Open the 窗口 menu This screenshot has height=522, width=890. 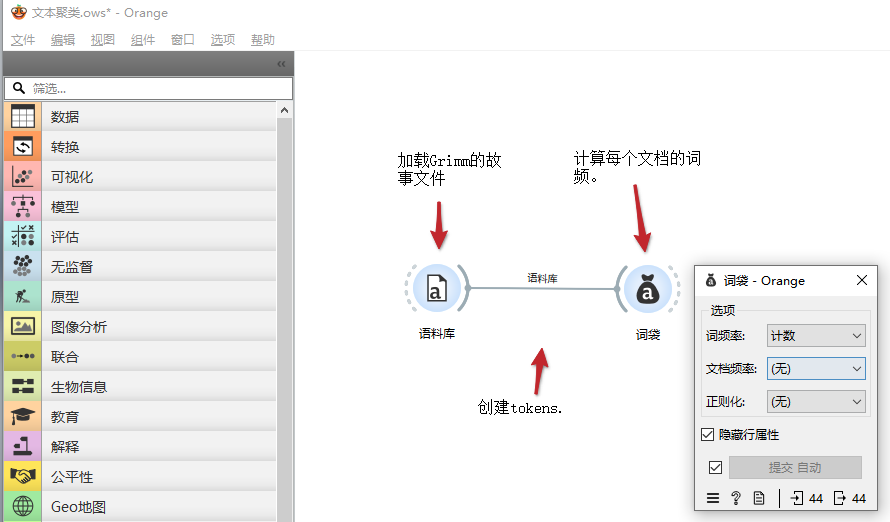click(x=183, y=40)
